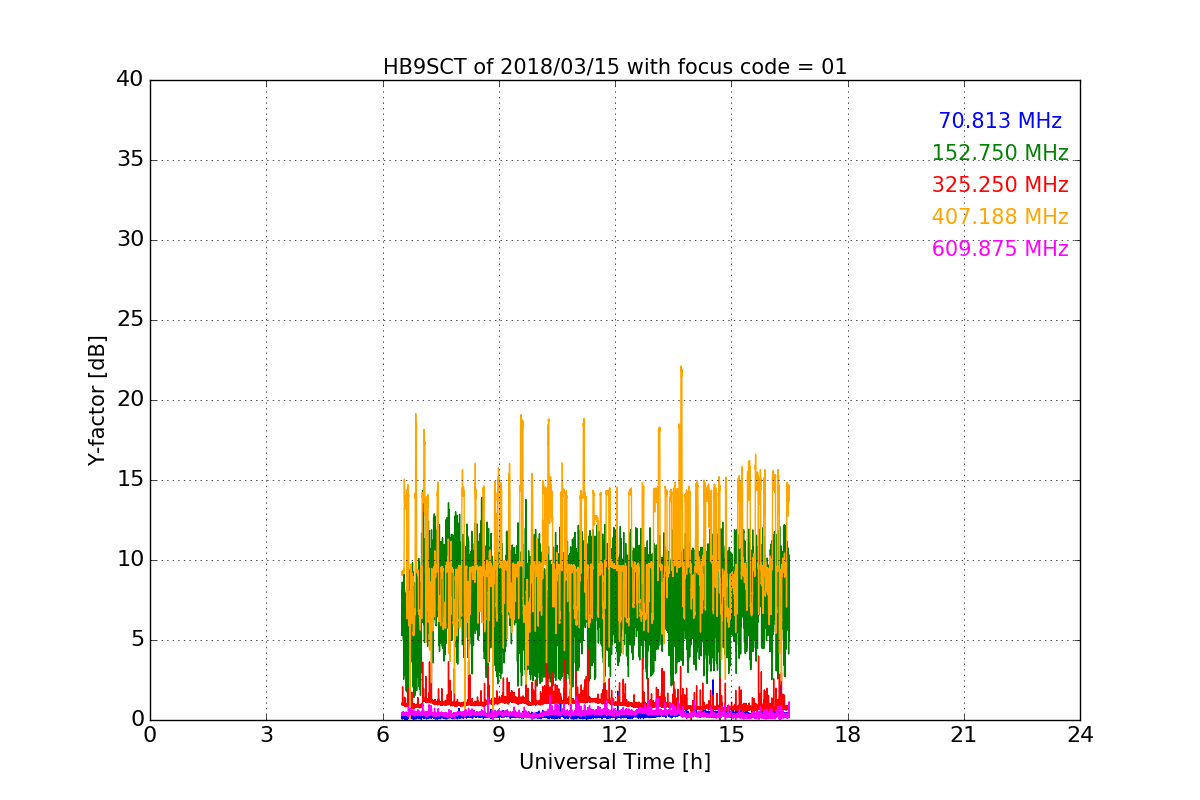Click the y-axis tick label 10

pos(129,560)
